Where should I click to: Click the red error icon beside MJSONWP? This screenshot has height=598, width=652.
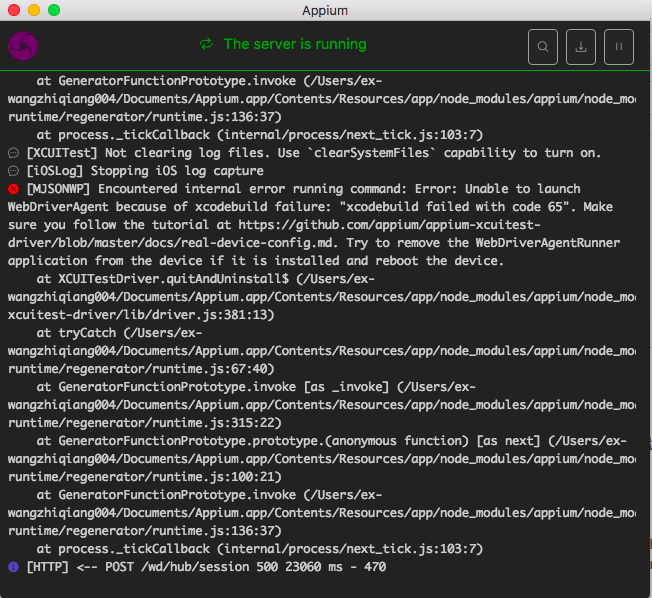tap(13, 189)
